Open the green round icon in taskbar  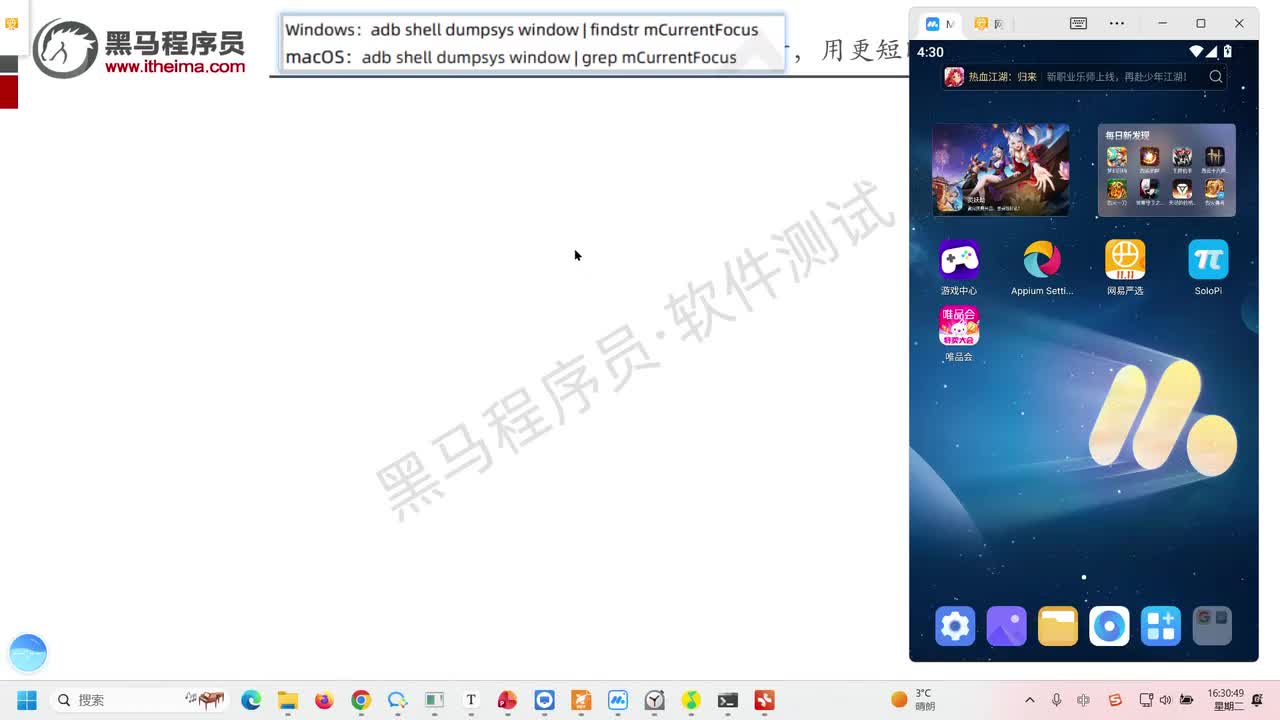(691, 700)
